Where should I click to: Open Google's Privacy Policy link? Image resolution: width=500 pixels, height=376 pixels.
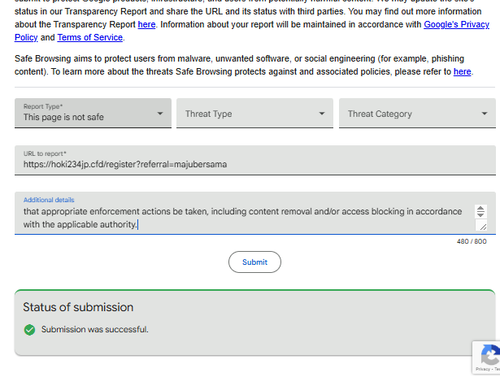click(x=456, y=24)
